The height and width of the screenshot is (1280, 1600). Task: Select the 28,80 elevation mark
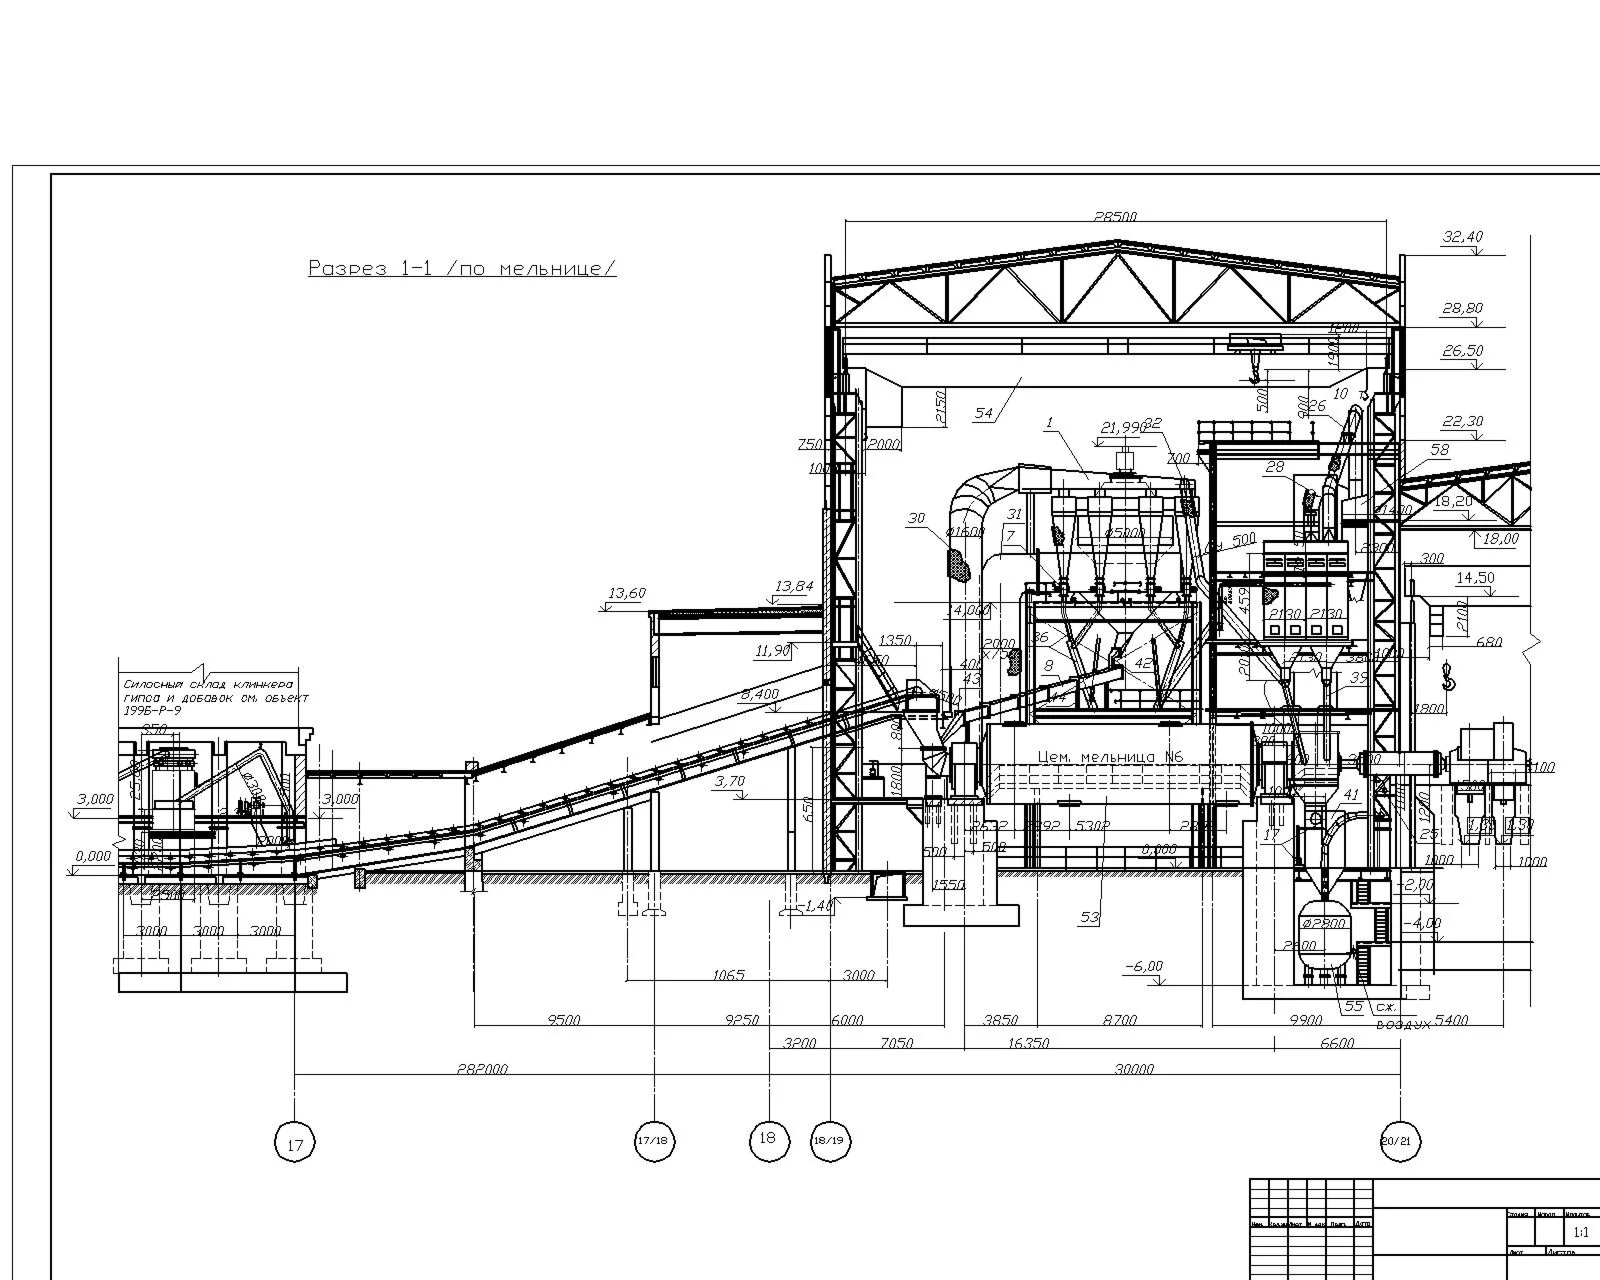[1462, 309]
